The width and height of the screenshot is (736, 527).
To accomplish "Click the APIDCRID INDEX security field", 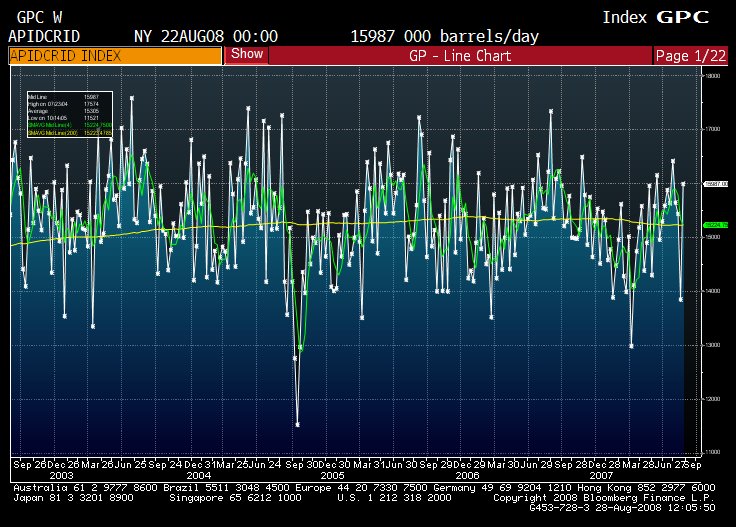I will pos(115,56).
